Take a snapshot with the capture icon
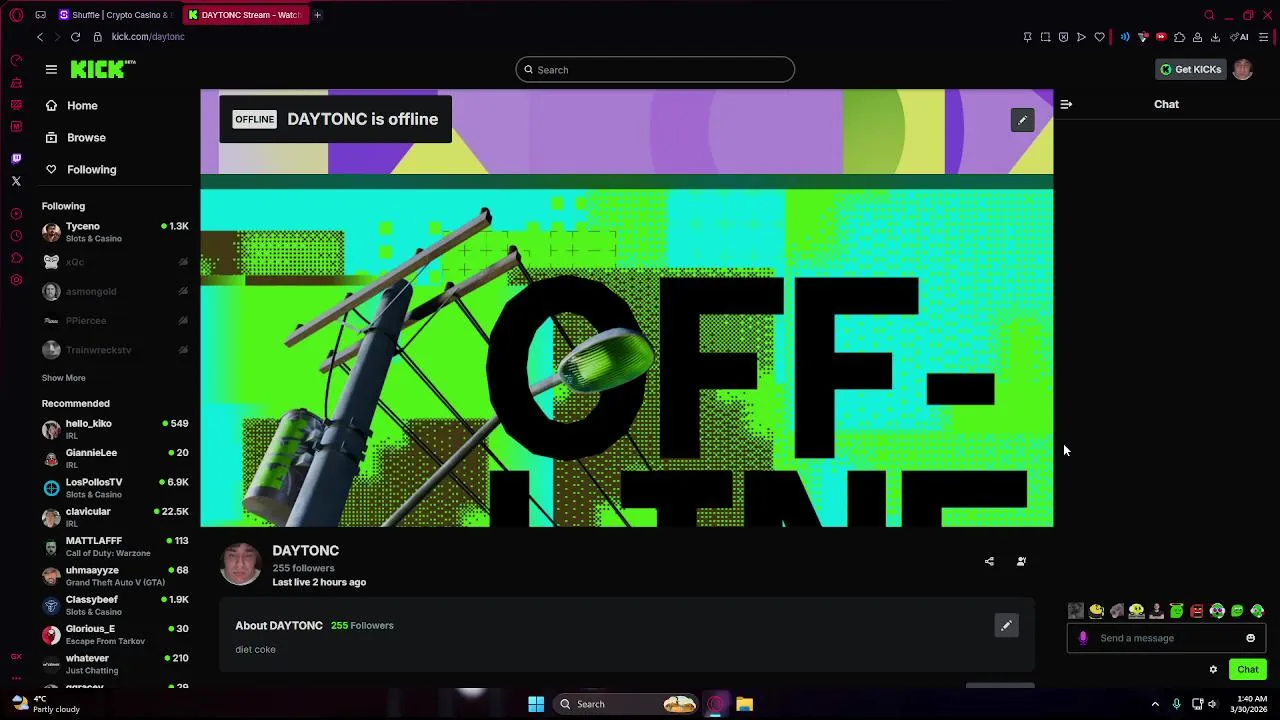This screenshot has width=1280, height=720. pos(1045,37)
